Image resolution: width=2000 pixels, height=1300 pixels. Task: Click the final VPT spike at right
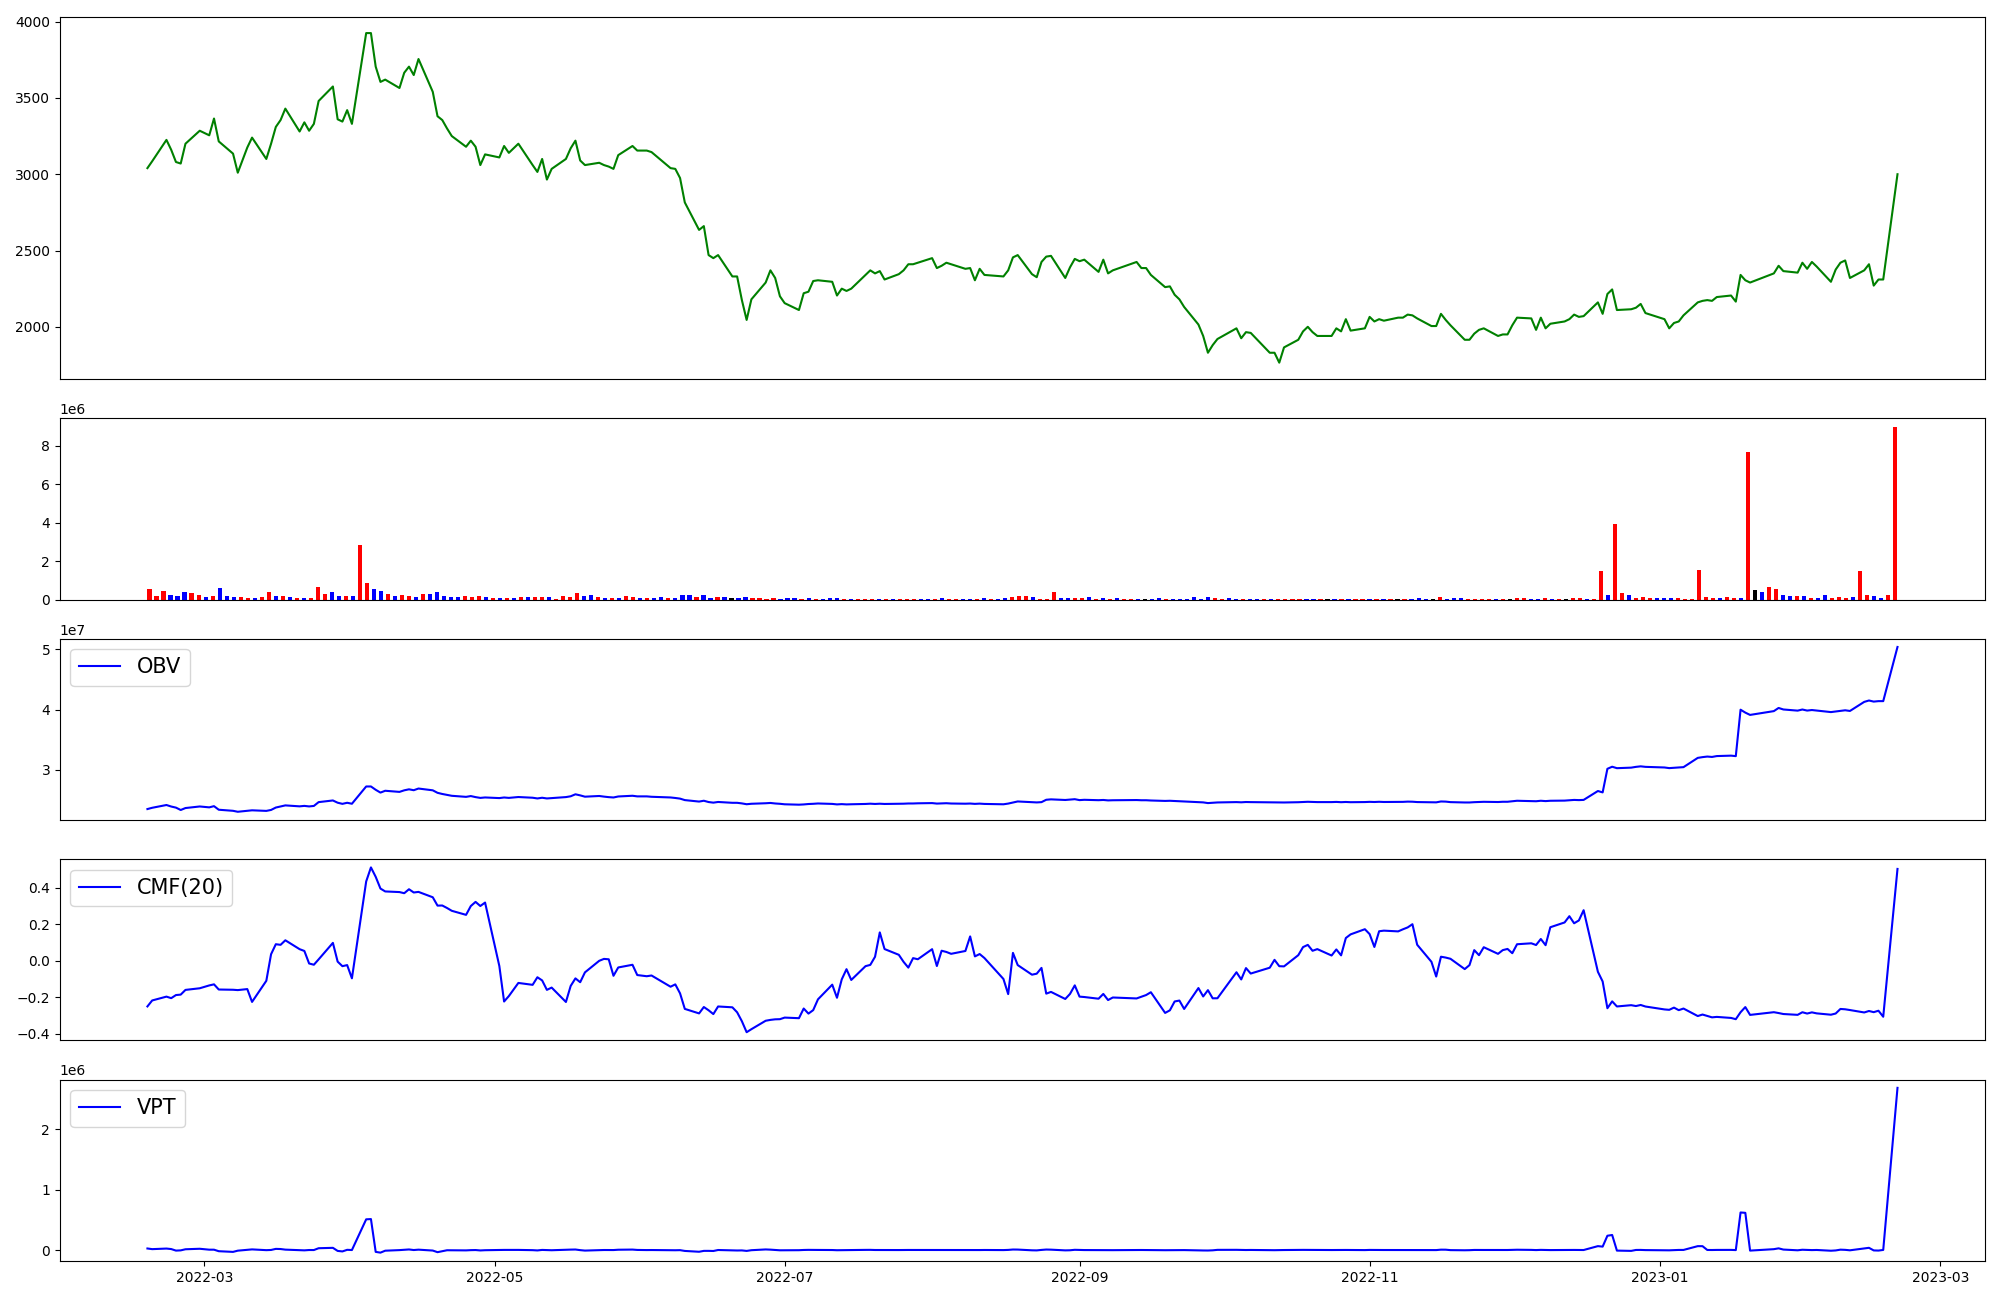point(1897,1088)
